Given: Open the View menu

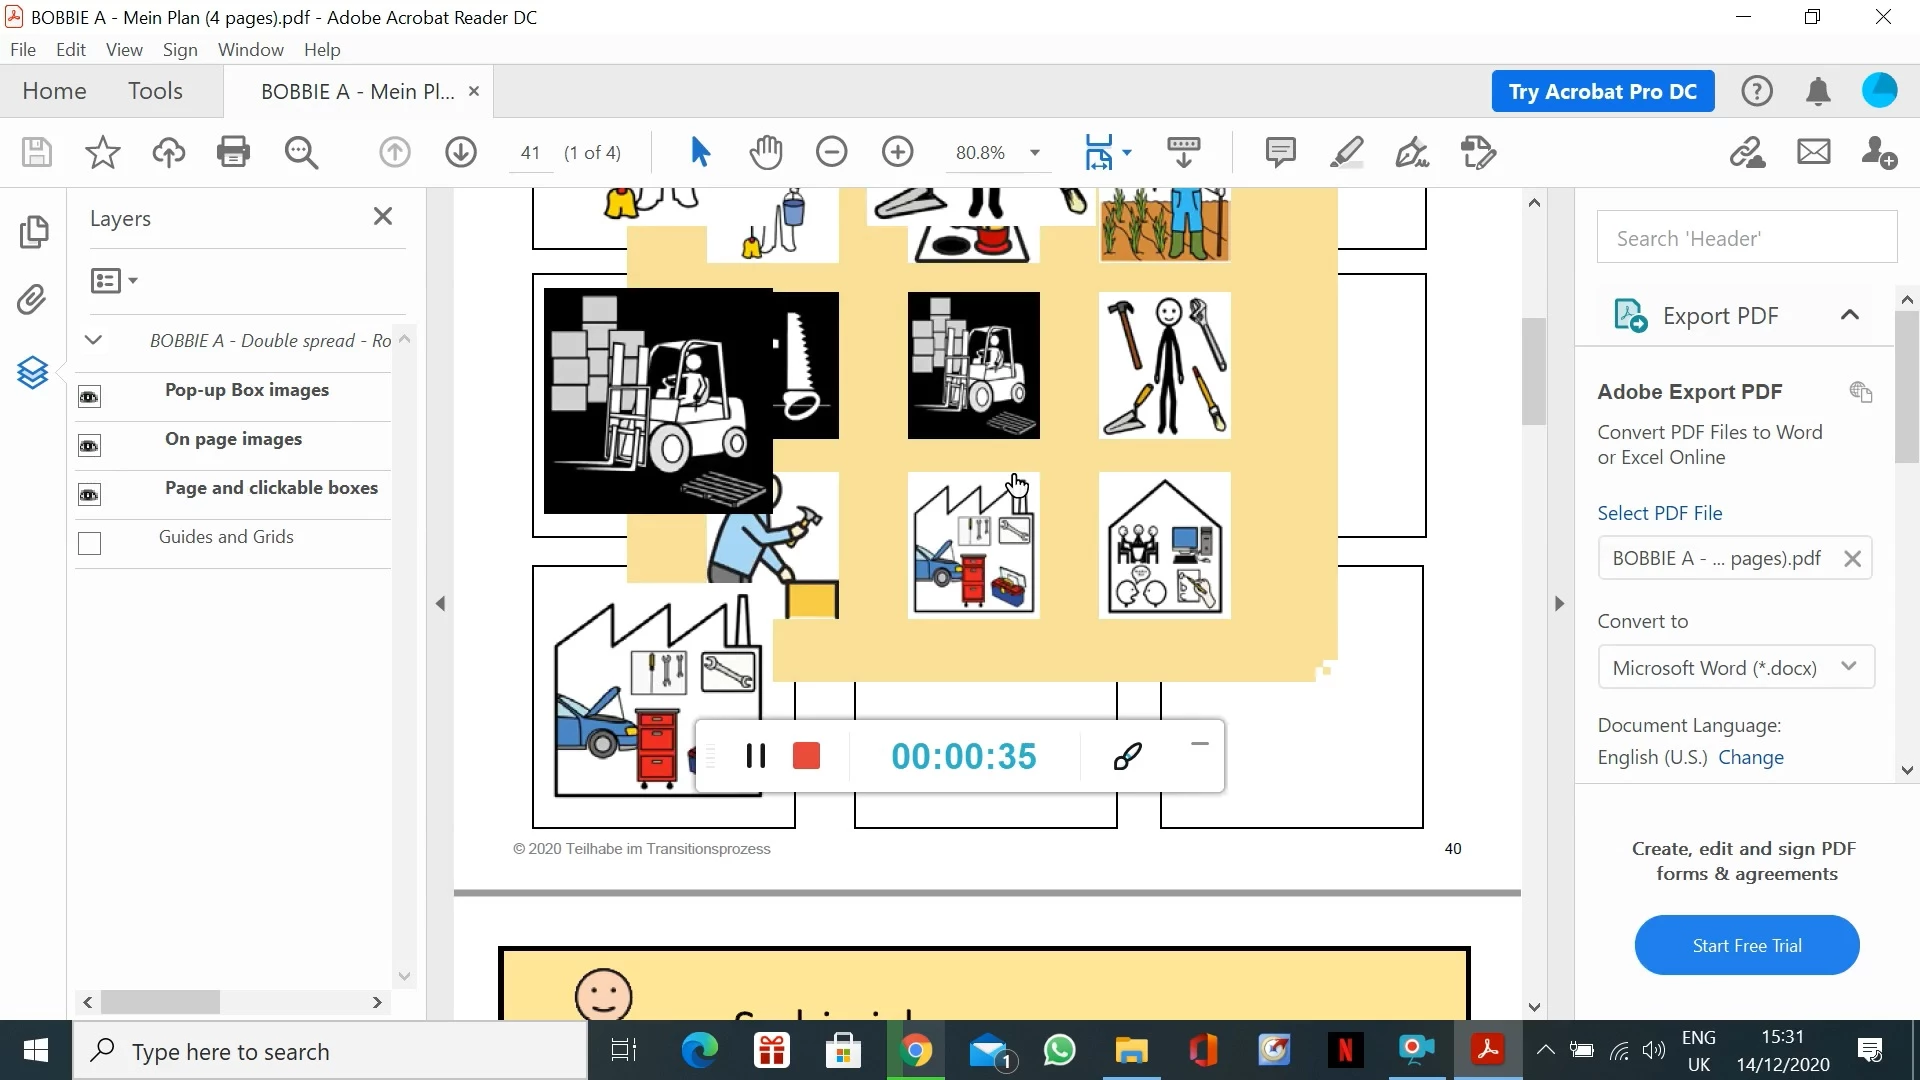Looking at the screenshot, I should point(124,49).
